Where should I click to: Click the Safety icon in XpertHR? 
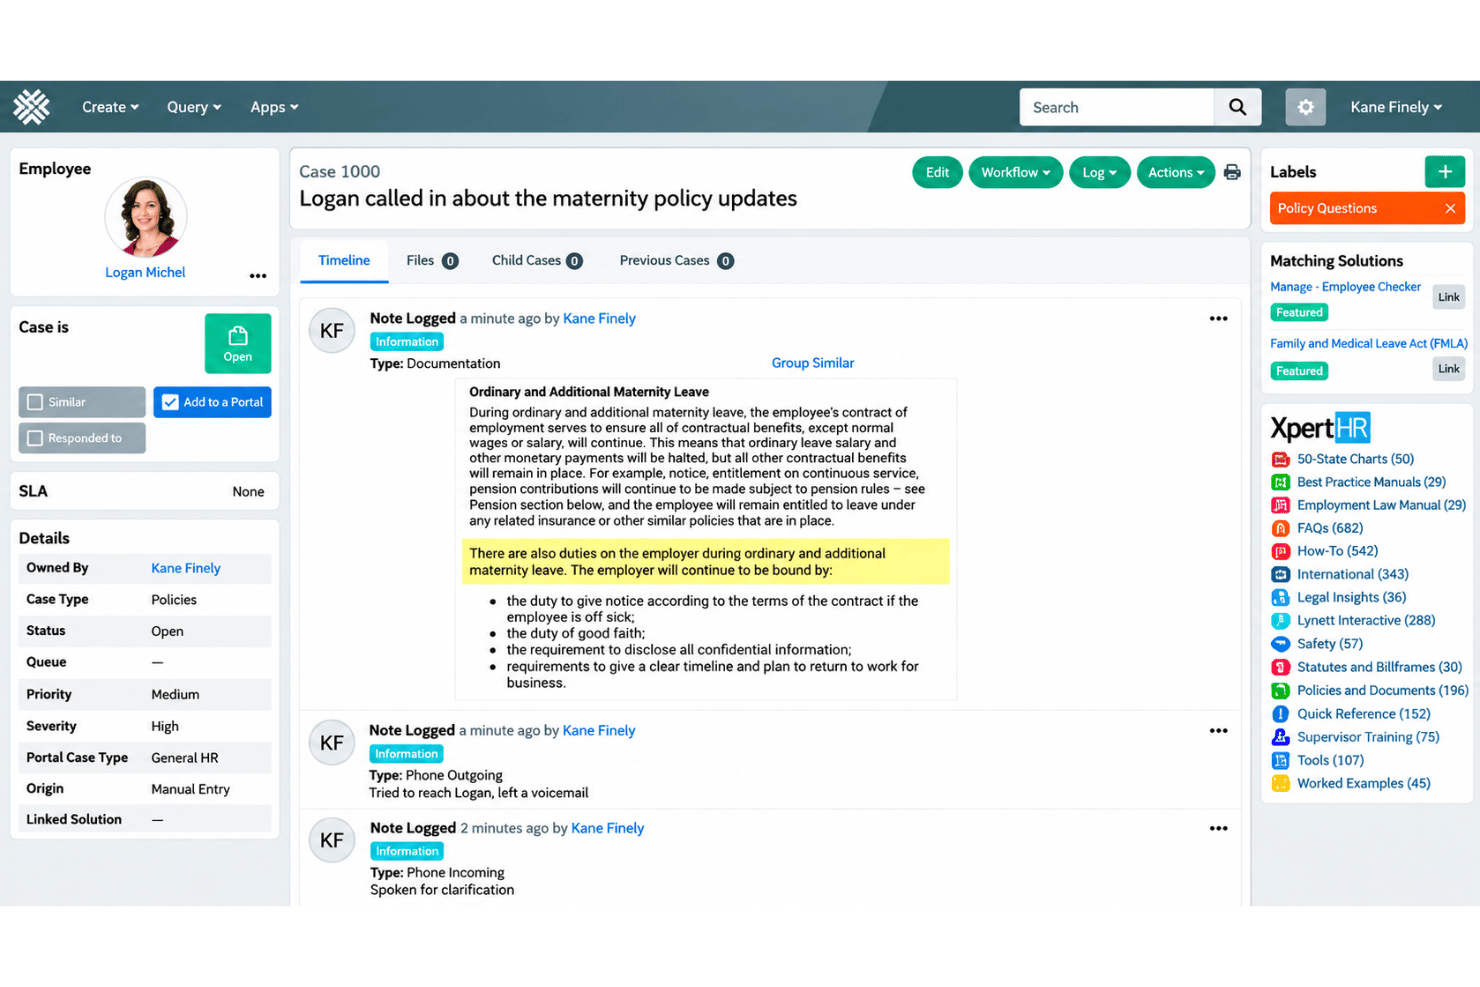point(1280,644)
